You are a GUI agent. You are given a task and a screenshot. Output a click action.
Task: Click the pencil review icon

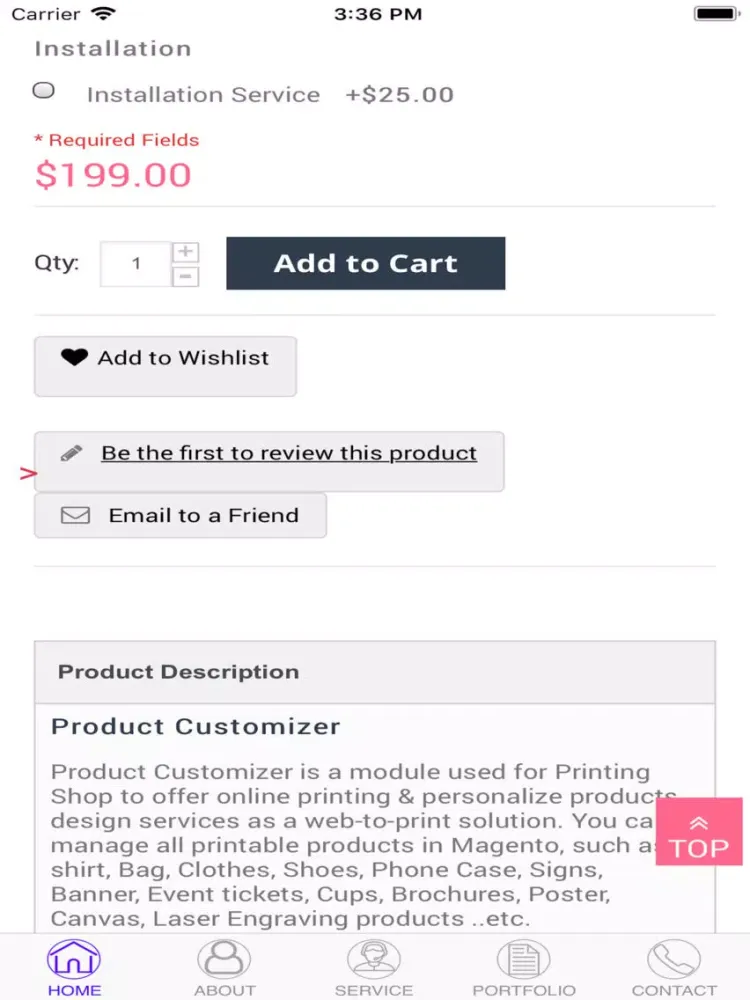coord(71,453)
